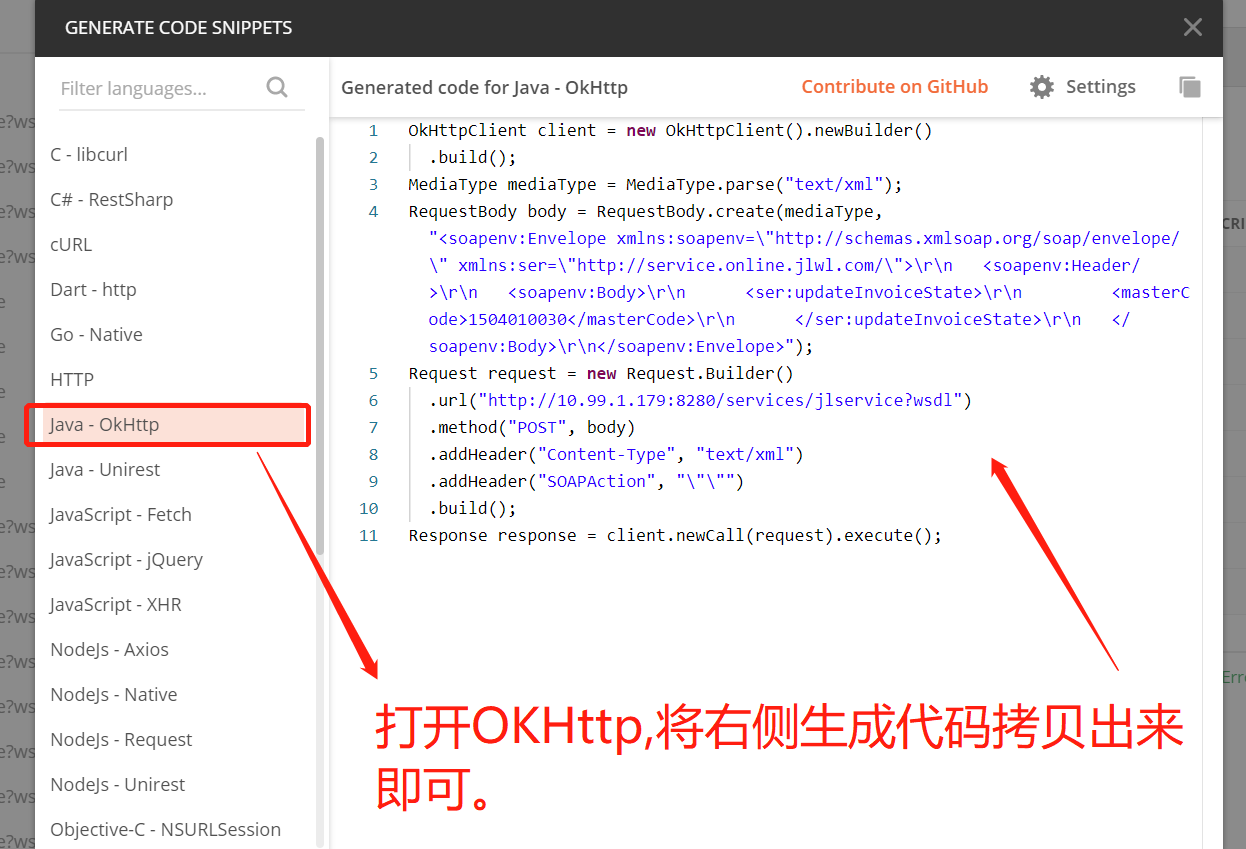Close the Generate Code Snippets dialog
1246x849 pixels.
(1192, 27)
